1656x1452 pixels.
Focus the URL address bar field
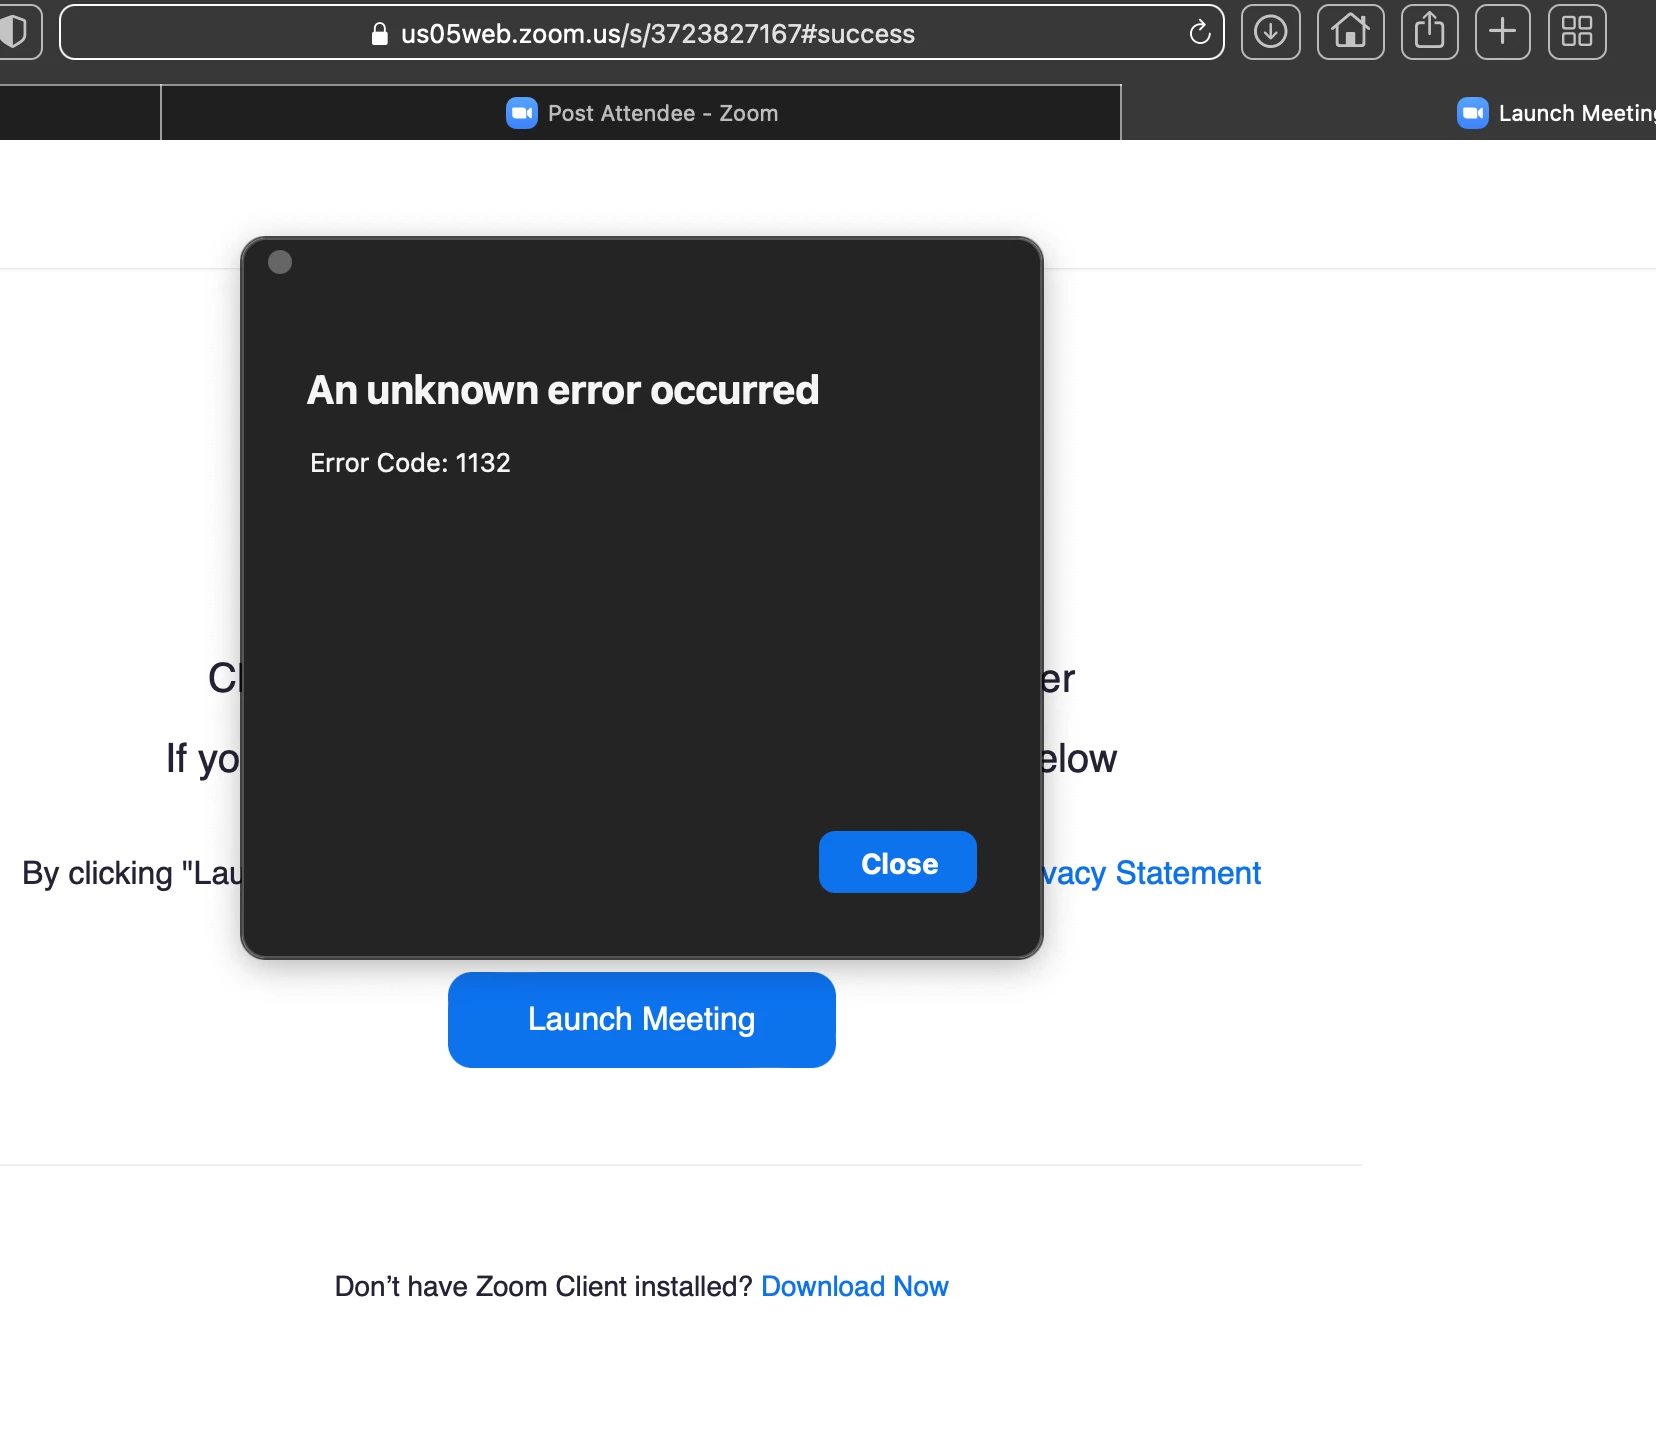coord(642,33)
